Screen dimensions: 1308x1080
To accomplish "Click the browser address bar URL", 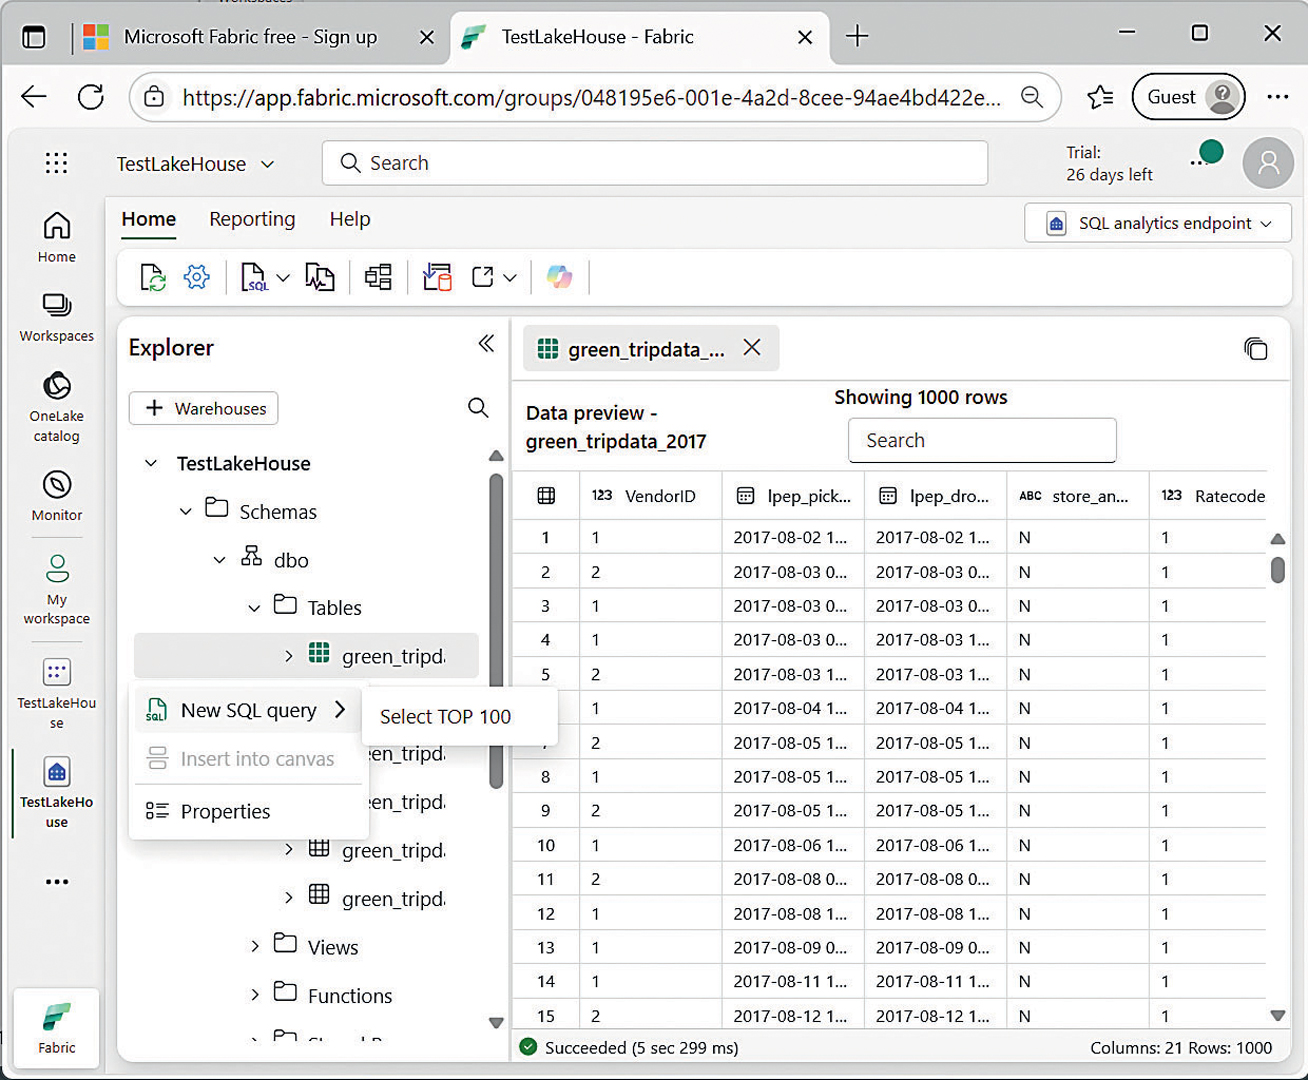I will pos(590,97).
